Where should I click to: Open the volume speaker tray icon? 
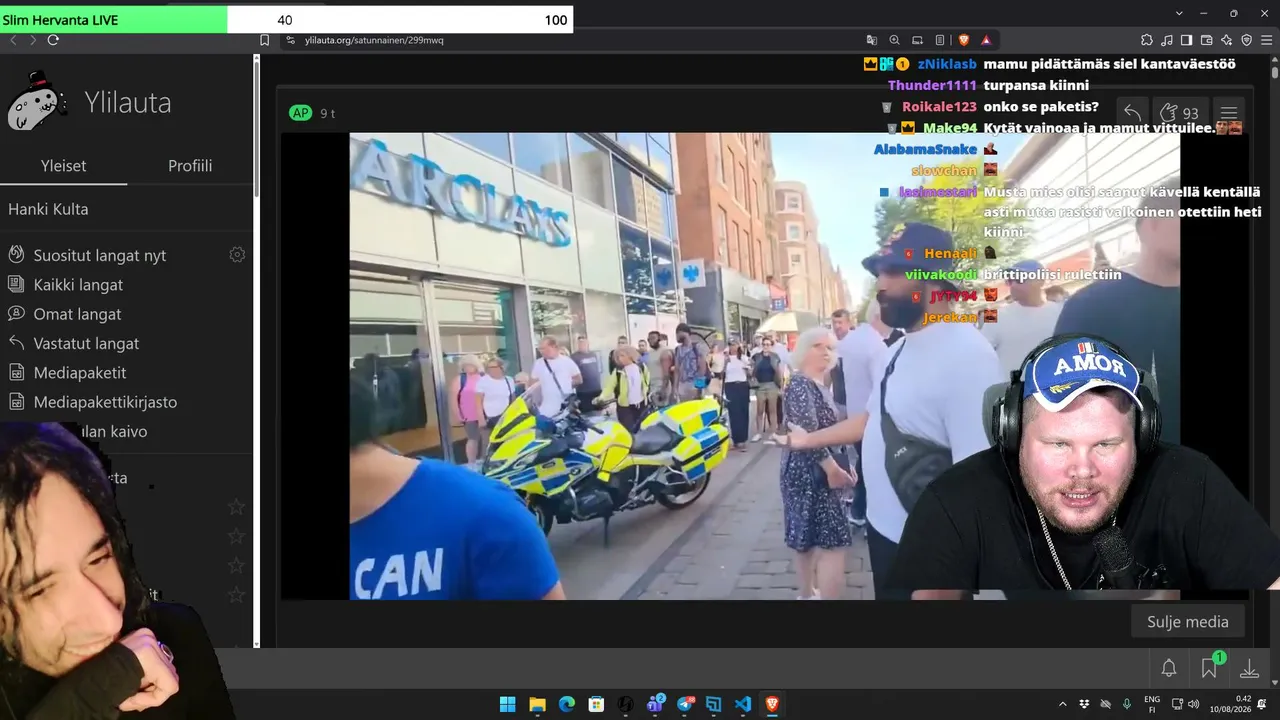(x=1195, y=704)
